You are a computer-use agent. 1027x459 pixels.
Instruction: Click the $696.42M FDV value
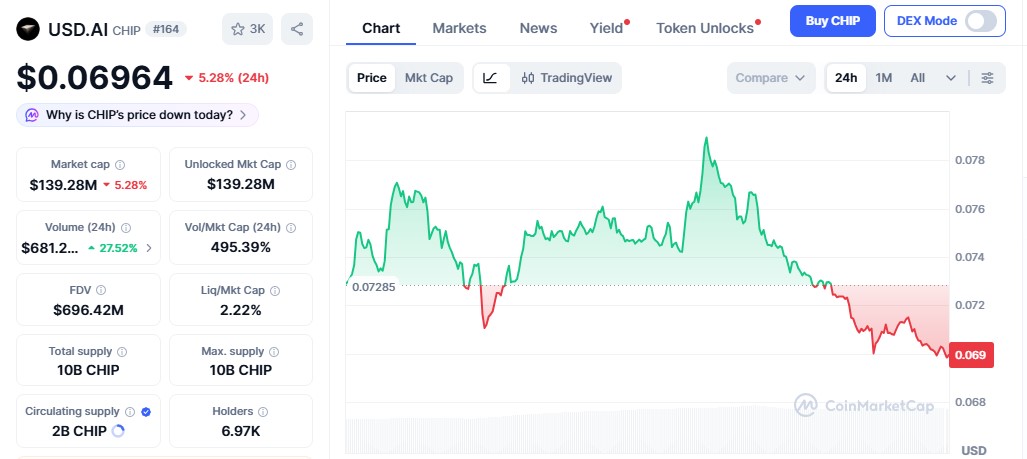[x=88, y=310]
